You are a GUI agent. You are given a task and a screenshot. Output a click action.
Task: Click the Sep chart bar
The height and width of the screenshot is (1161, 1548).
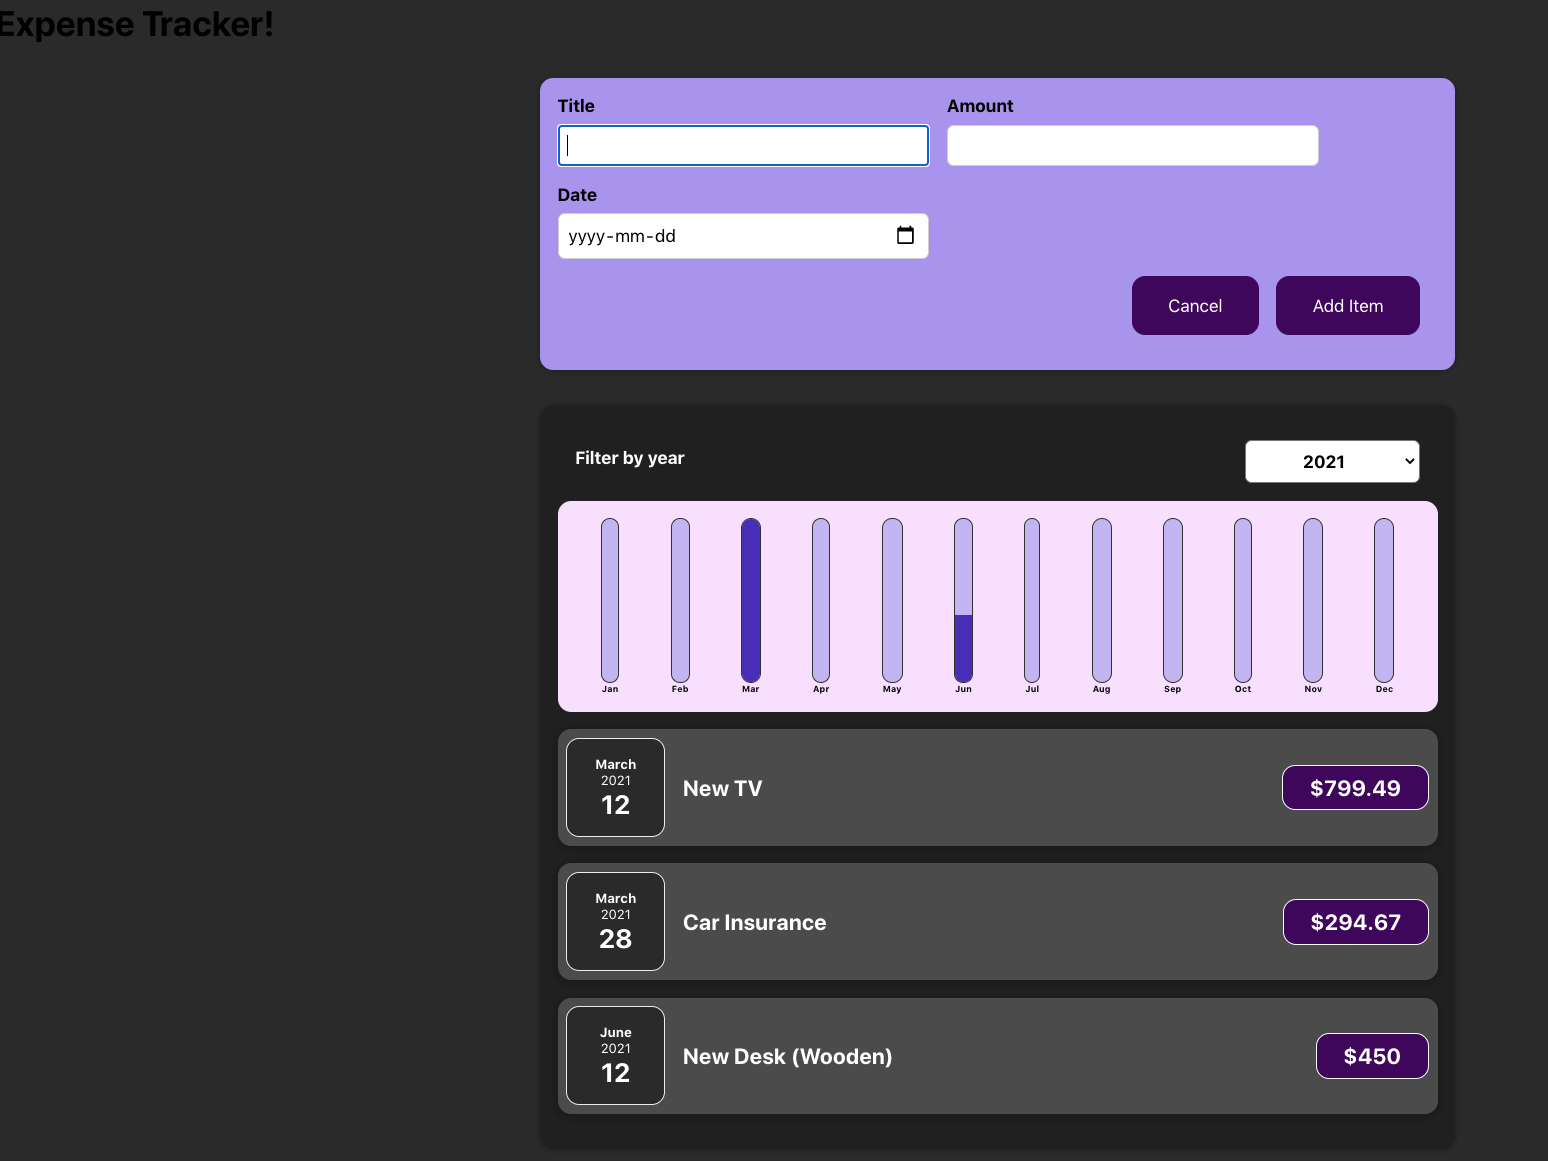pyautogui.click(x=1173, y=600)
